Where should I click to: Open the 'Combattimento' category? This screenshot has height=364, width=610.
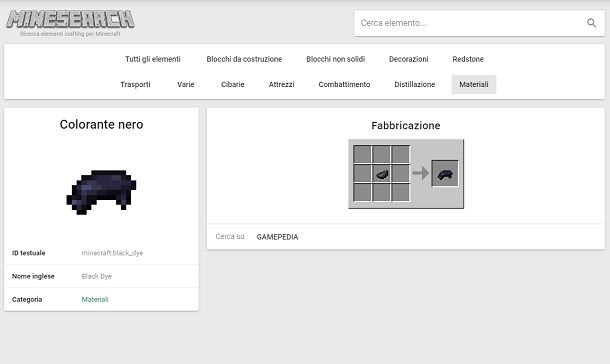[344, 84]
